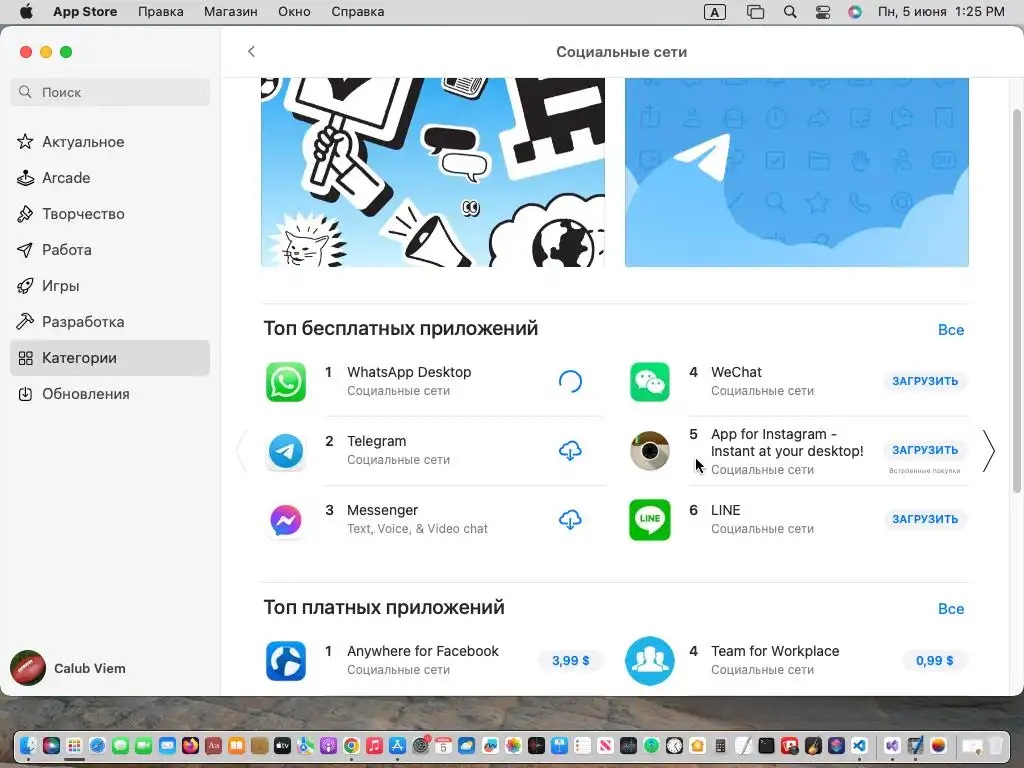
Task: View all top paid apps
Action: pyautogui.click(x=951, y=609)
